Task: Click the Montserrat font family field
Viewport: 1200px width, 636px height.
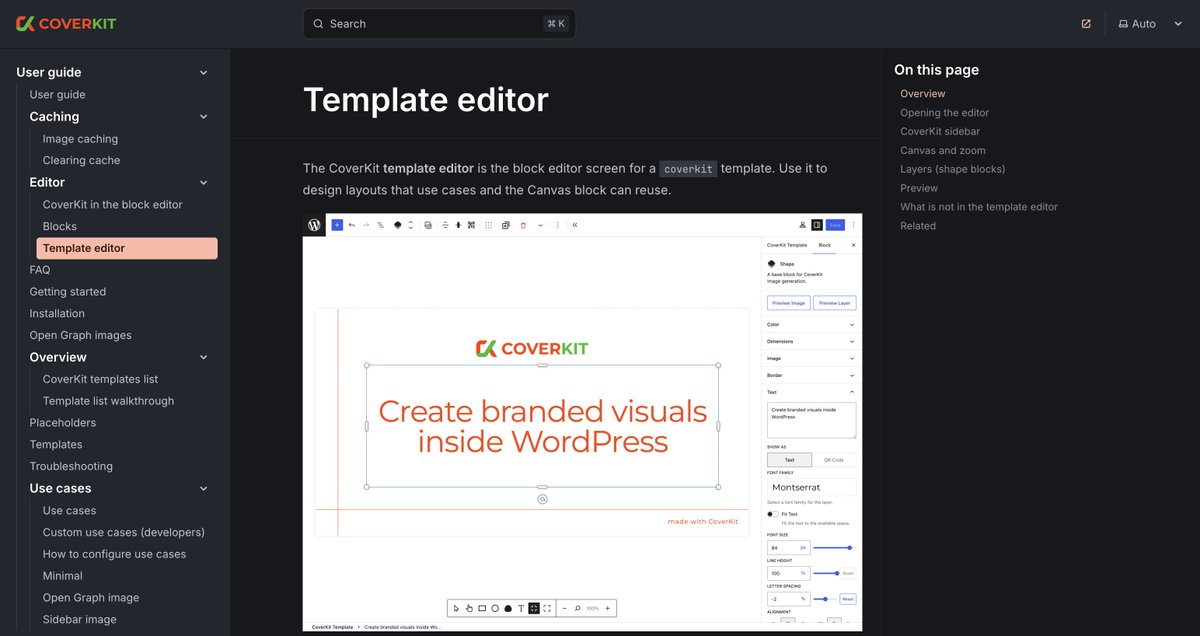Action: 811,487
